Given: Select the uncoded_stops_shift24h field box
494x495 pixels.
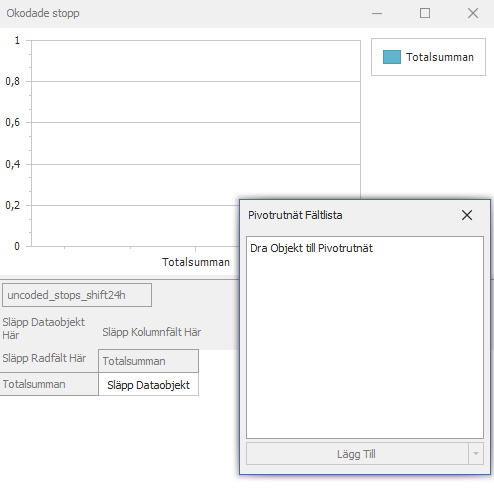Looking at the screenshot, I should pyautogui.click(x=77, y=295).
